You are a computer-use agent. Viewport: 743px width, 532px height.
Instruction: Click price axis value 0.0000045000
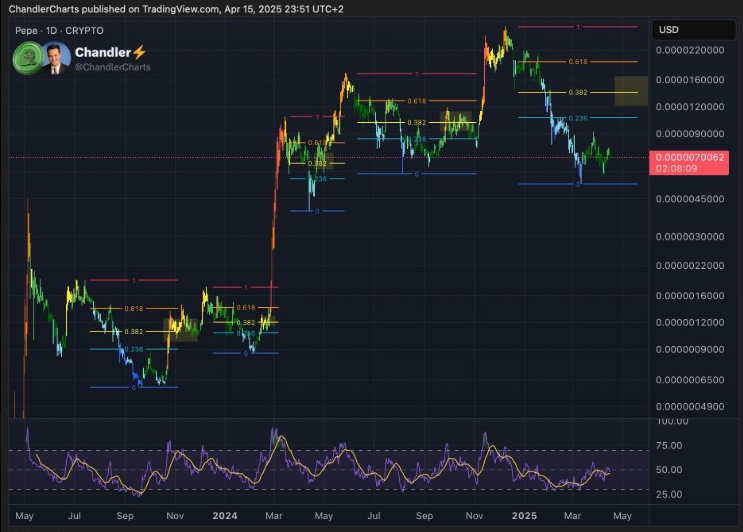click(690, 199)
